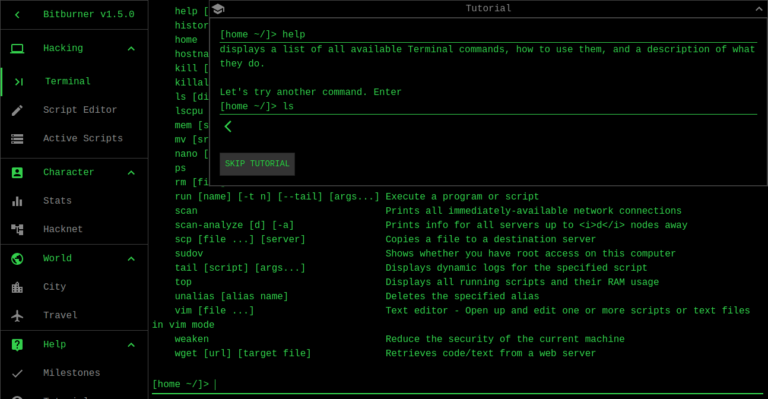Click the City buildings icon

tap(17, 287)
